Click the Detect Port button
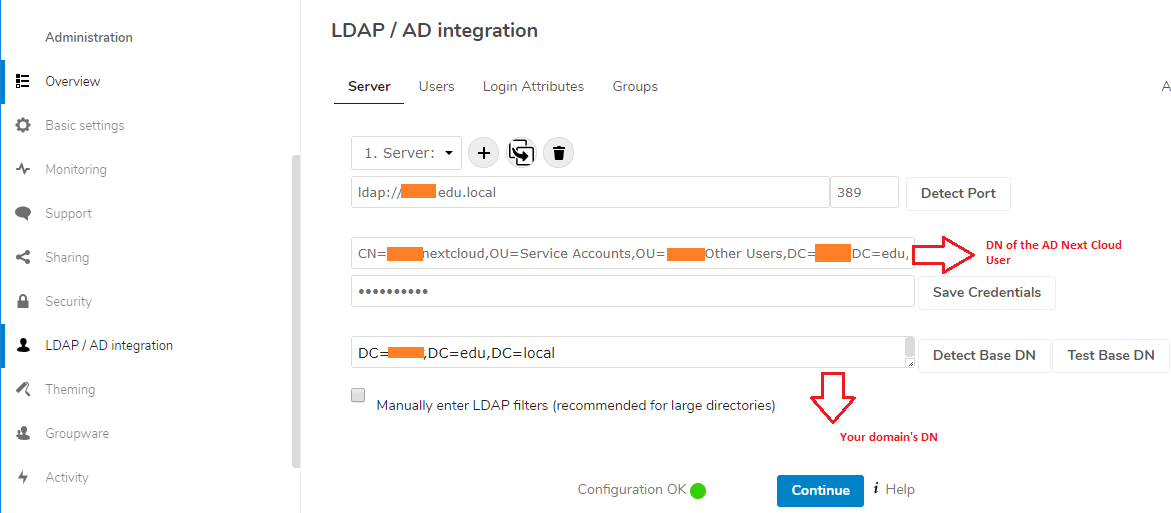 click(x=958, y=193)
